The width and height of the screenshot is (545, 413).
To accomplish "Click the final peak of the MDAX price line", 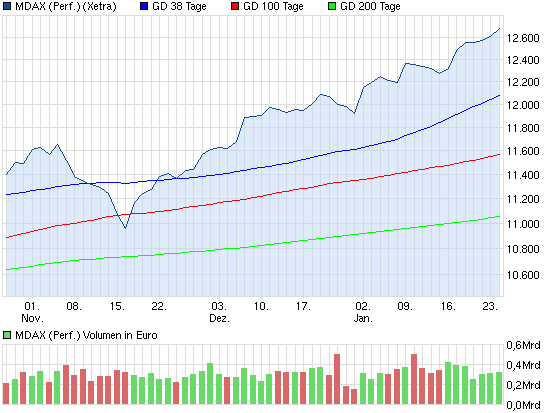I will [499, 29].
